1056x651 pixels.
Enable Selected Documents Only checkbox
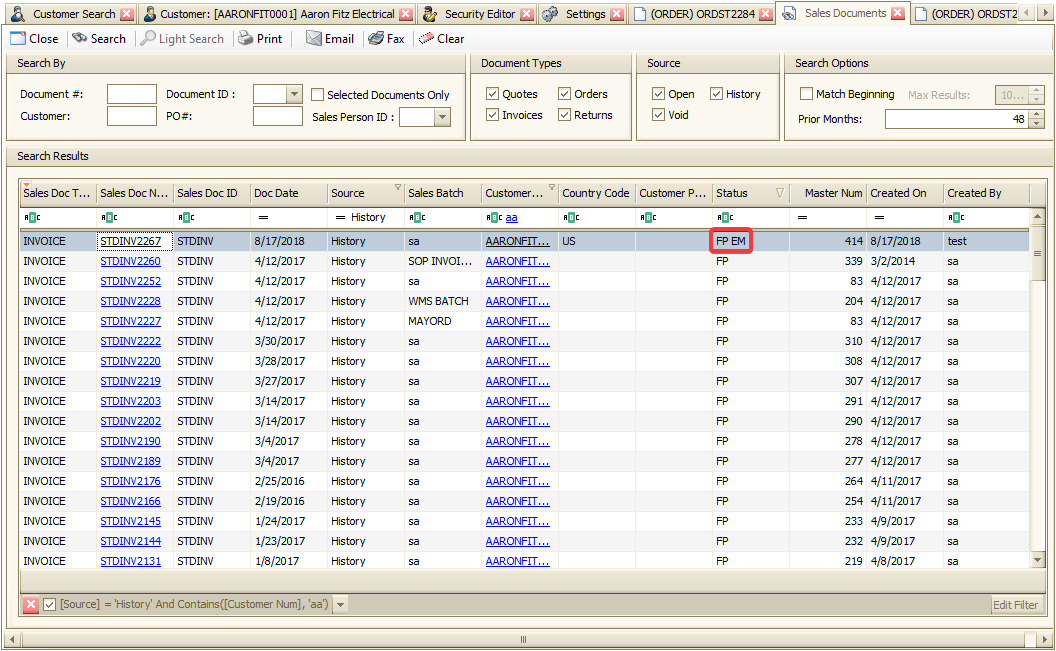[x=318, y=95]
